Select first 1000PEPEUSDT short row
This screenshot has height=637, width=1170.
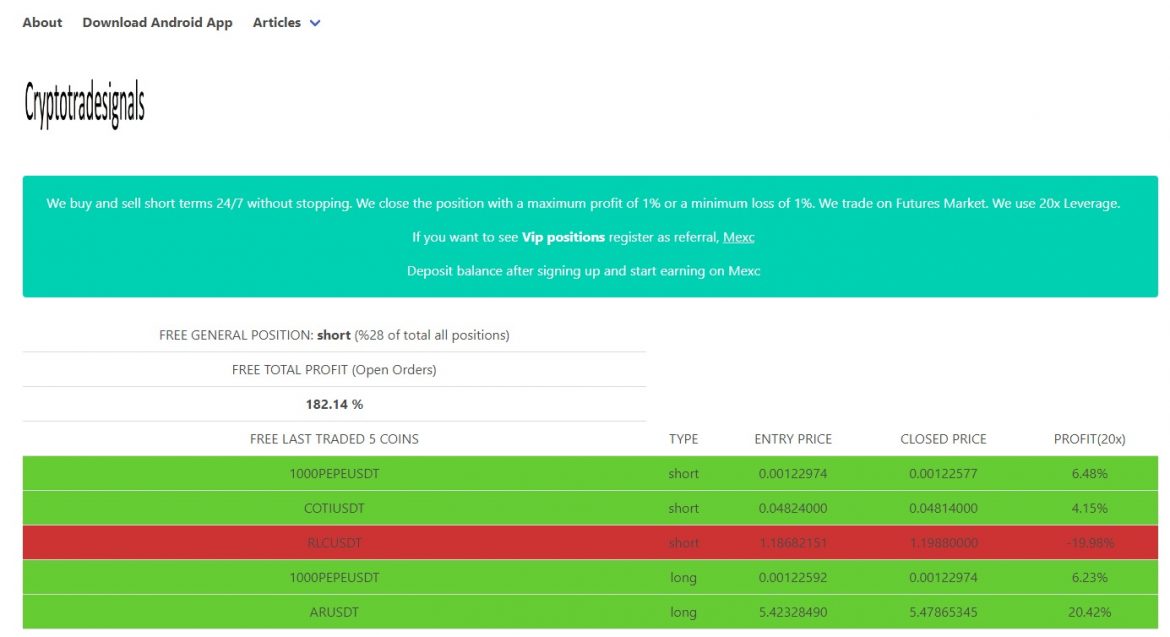point(334,473)
